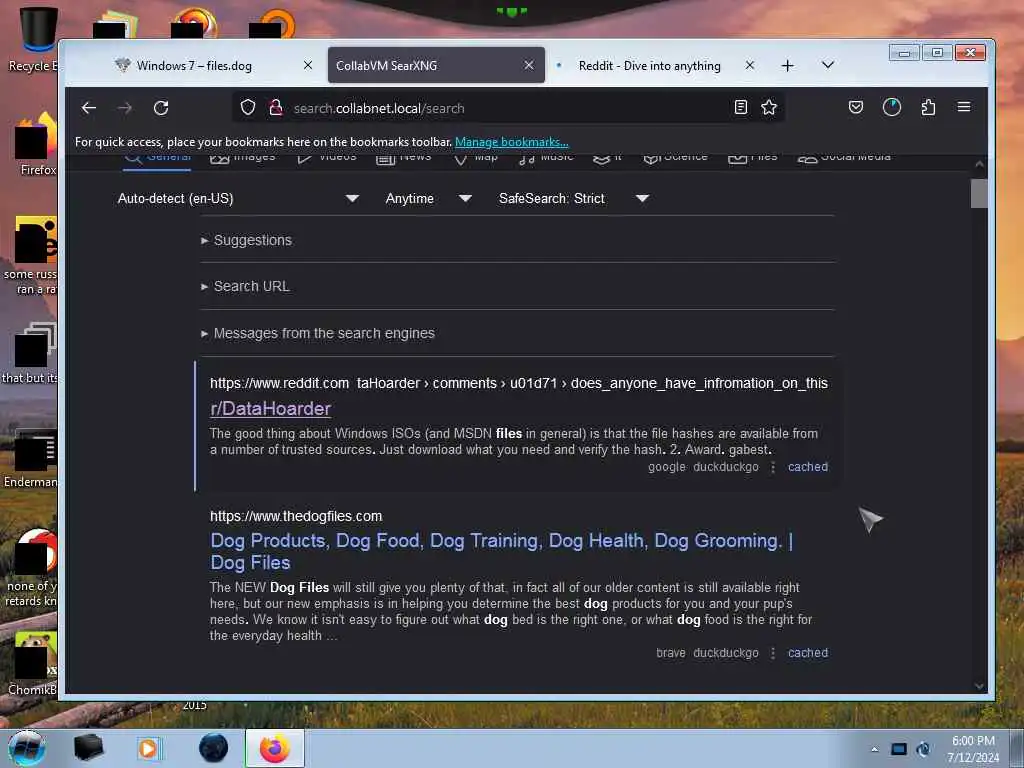Open the black box taskbar icon
1024x768 pixels.
pos(88,748)
